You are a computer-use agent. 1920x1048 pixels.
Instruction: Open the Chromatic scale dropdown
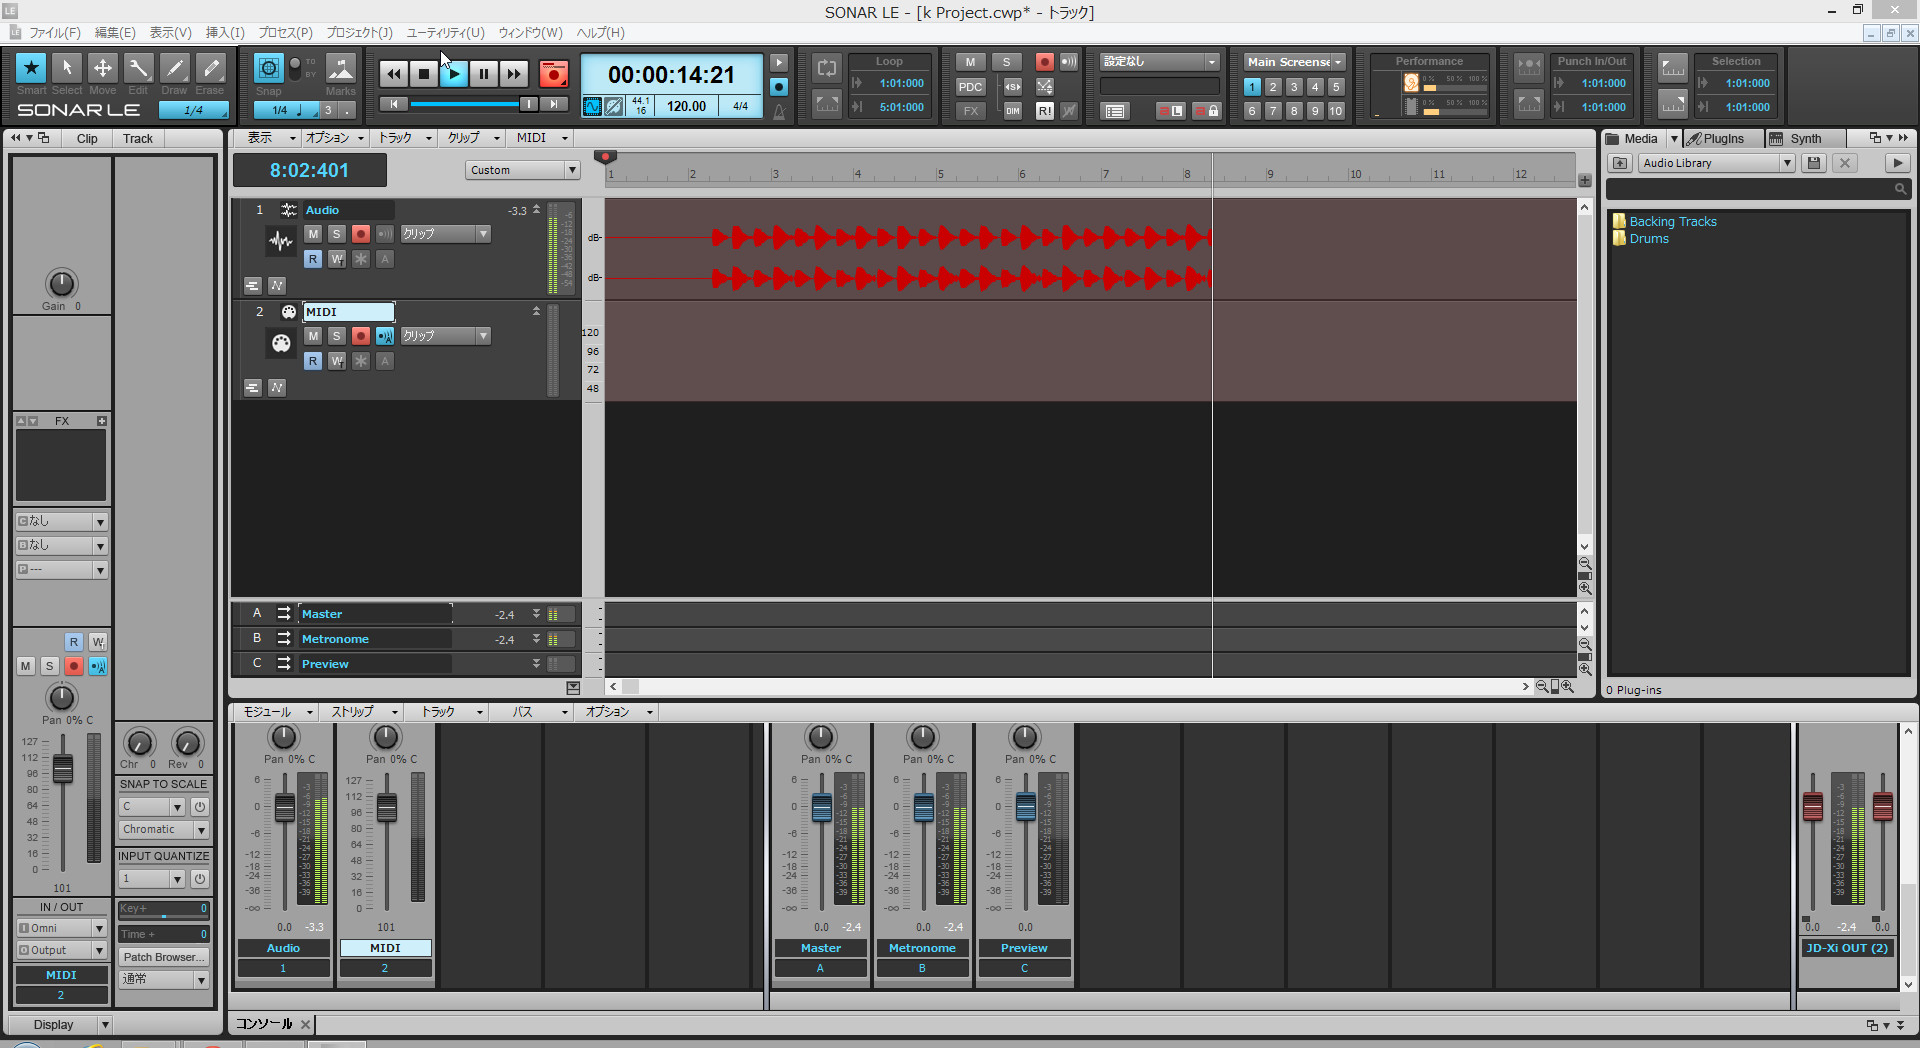164,830
